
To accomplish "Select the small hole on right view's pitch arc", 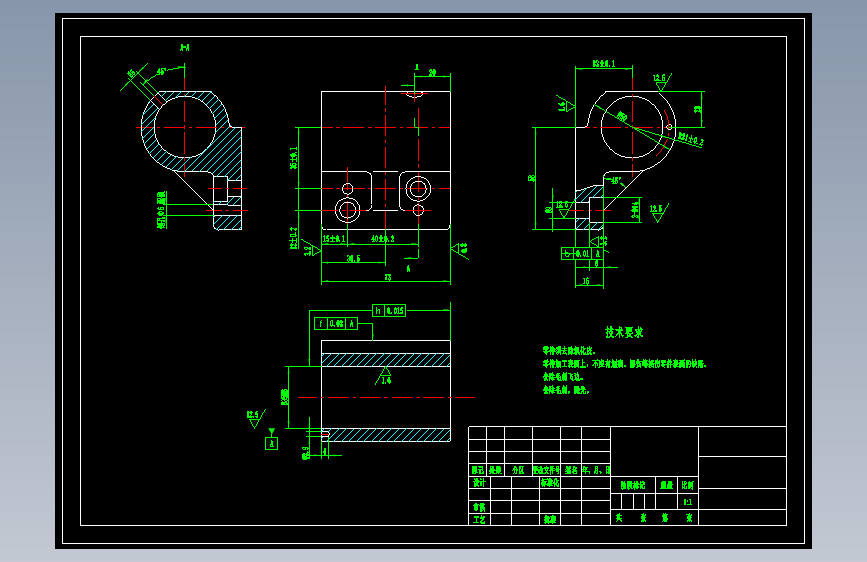I will click(x=669, y=127).
